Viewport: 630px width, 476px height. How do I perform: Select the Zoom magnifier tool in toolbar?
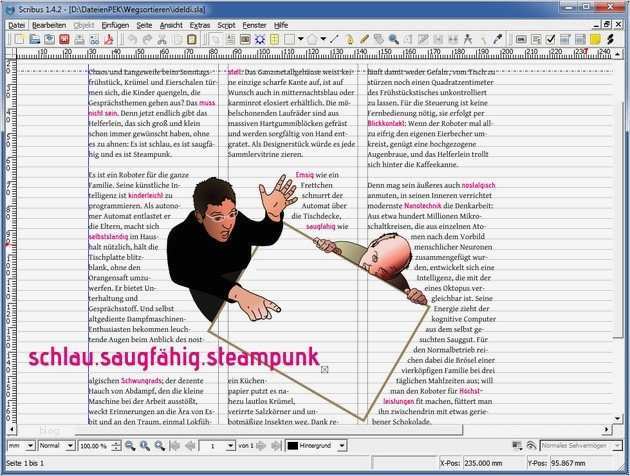tap(393, 39)
